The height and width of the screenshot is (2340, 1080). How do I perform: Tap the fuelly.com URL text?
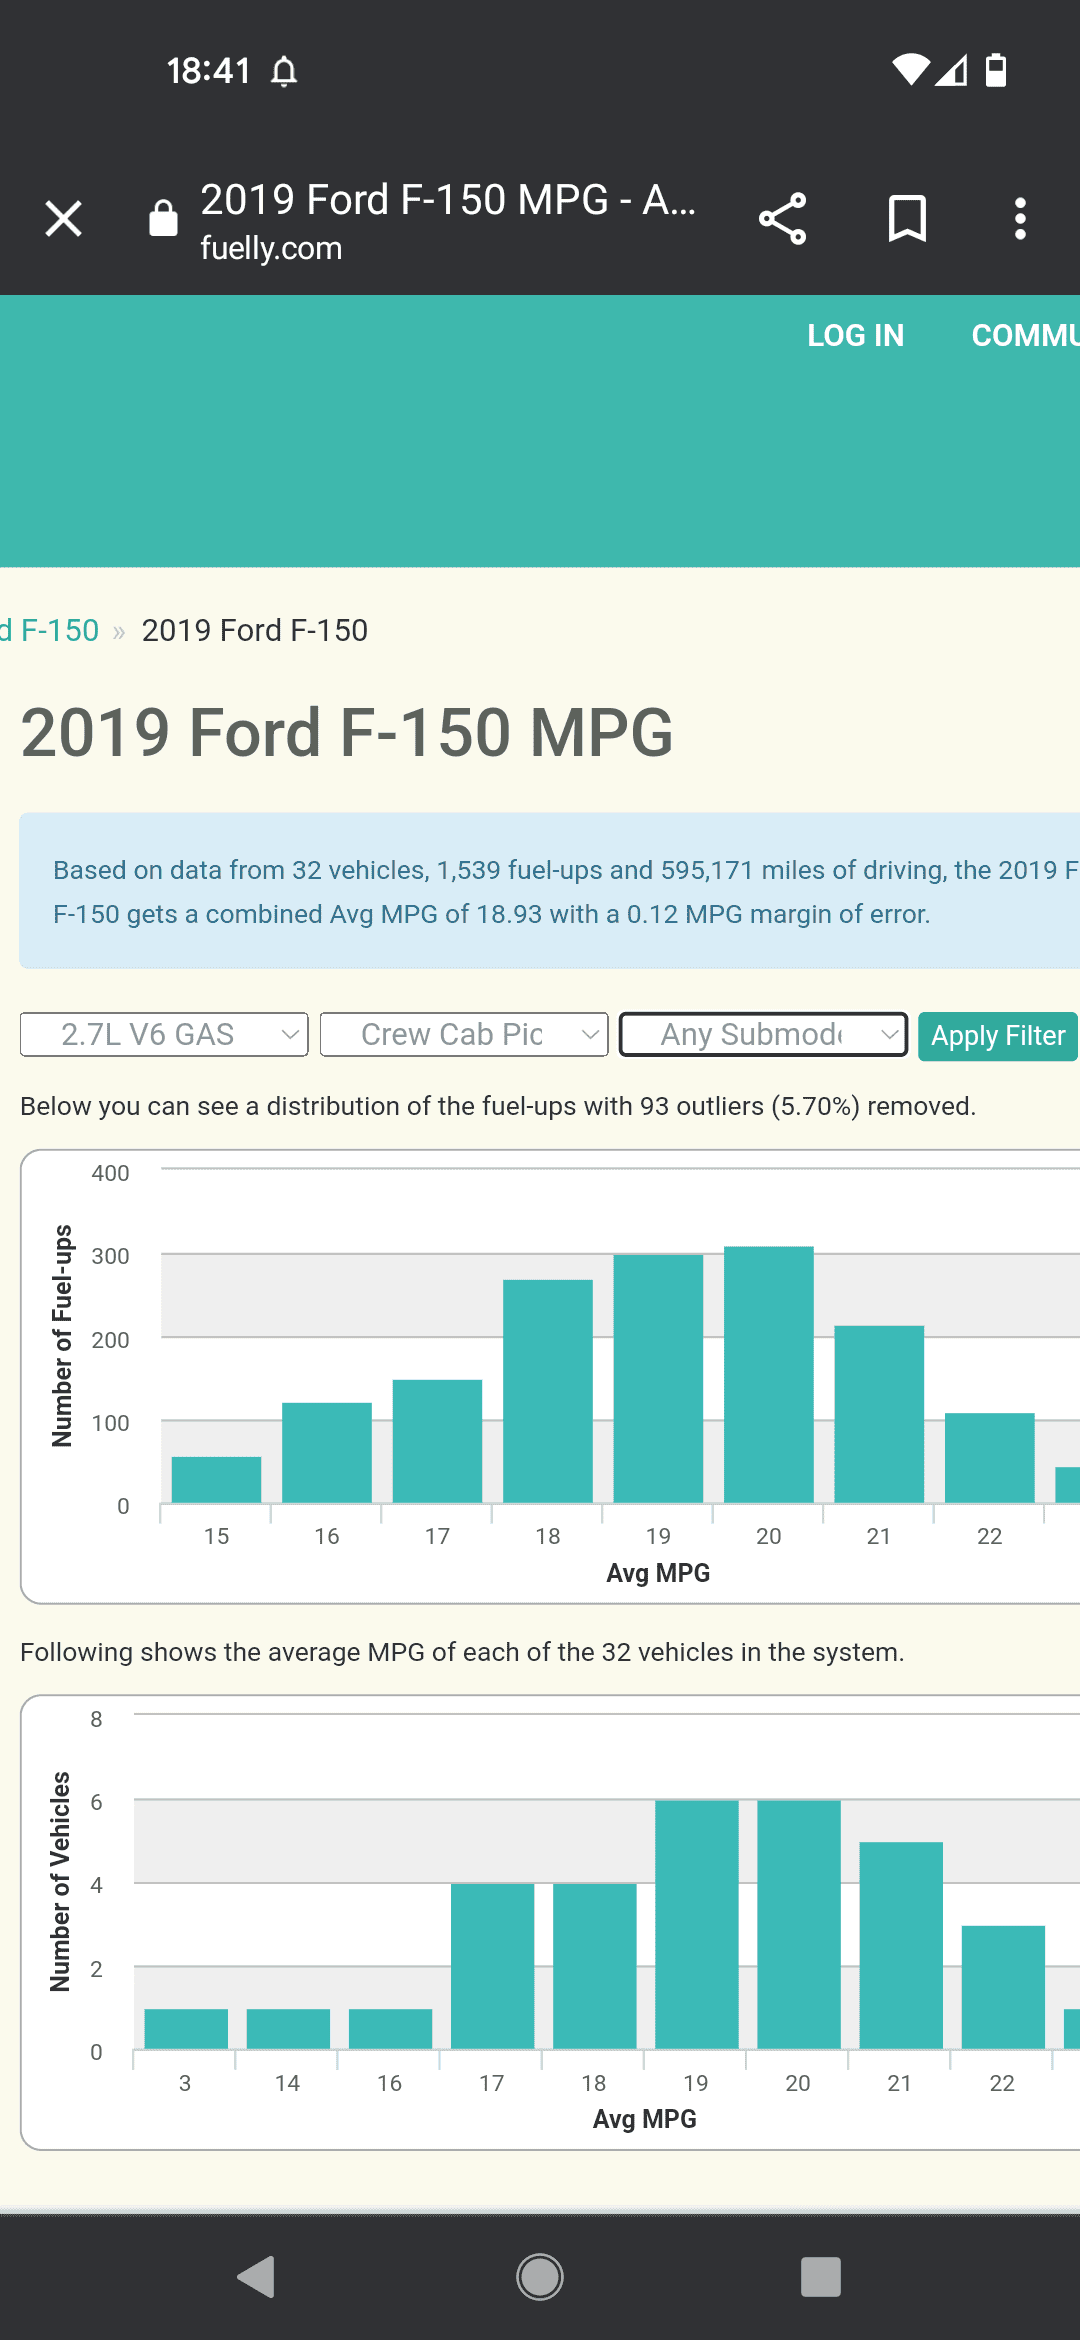(x=271, y=248)
